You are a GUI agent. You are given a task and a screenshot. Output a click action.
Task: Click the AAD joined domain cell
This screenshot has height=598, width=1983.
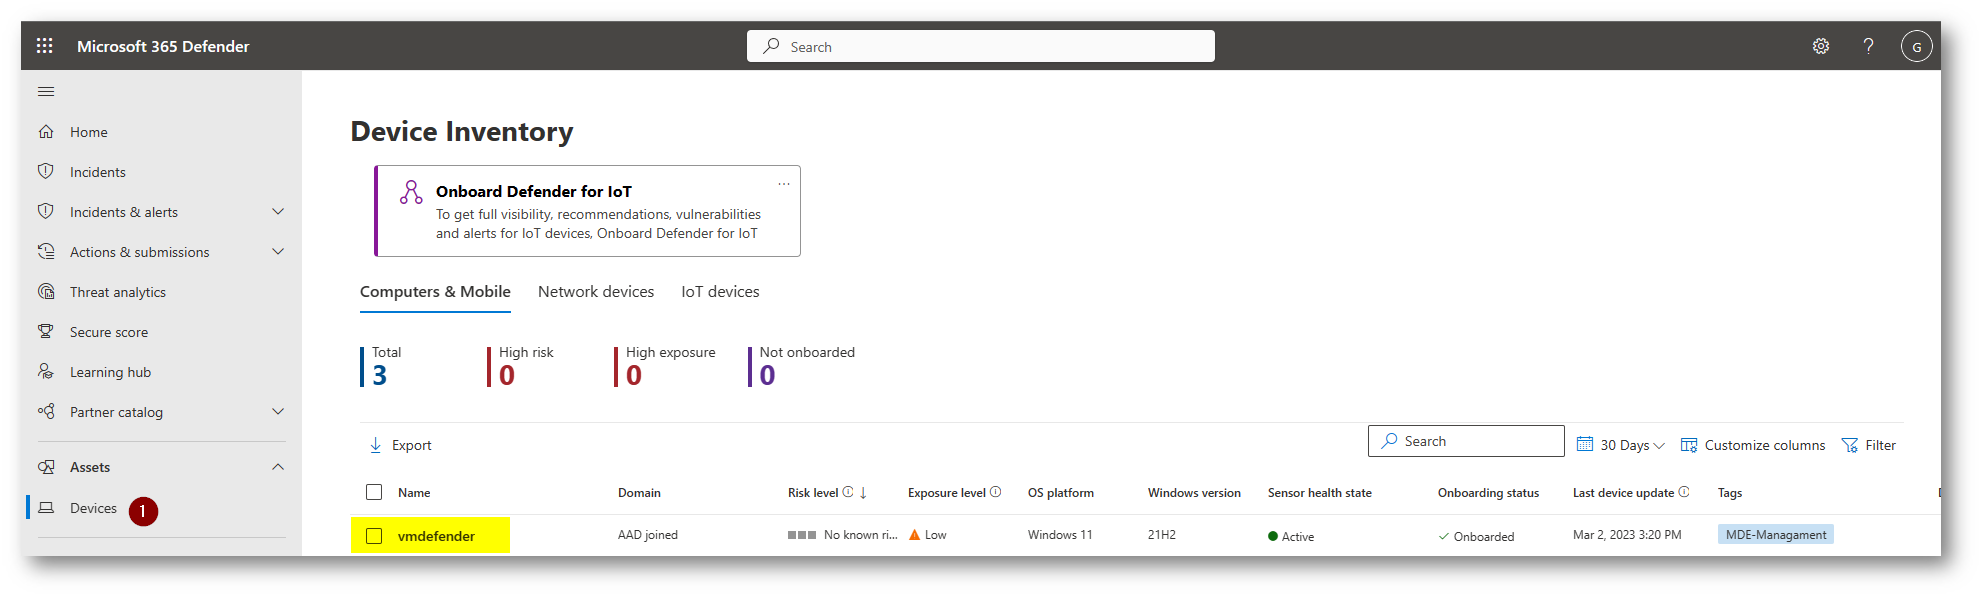pyautogui.click(x=648, y=535)
